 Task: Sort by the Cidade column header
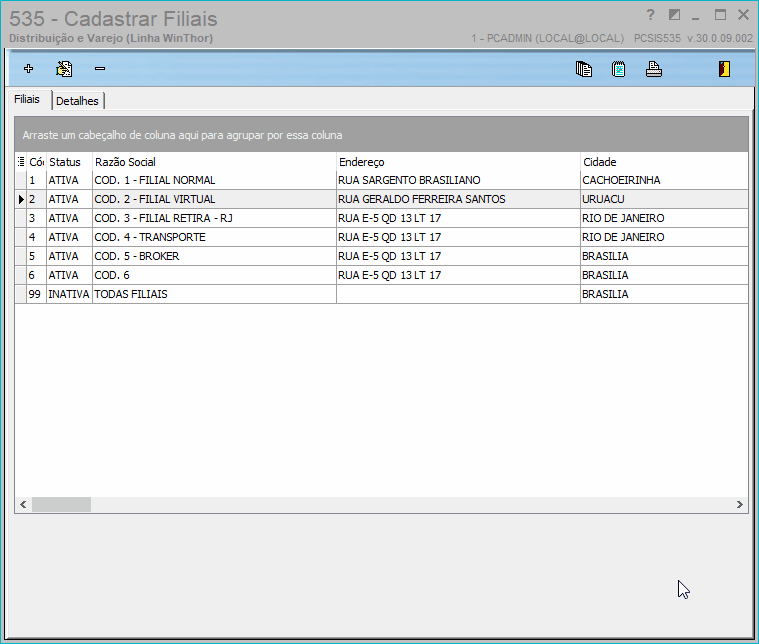[x=664, y=162]
